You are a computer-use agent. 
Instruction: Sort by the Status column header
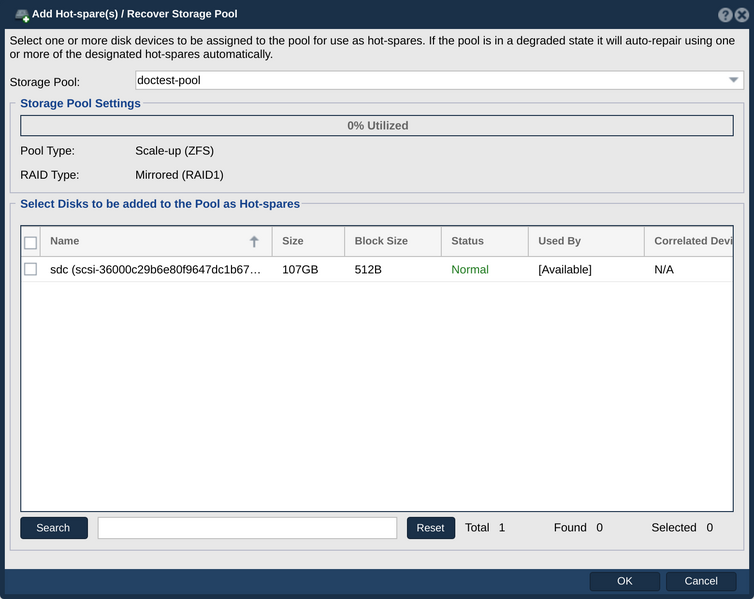(485, 241)
